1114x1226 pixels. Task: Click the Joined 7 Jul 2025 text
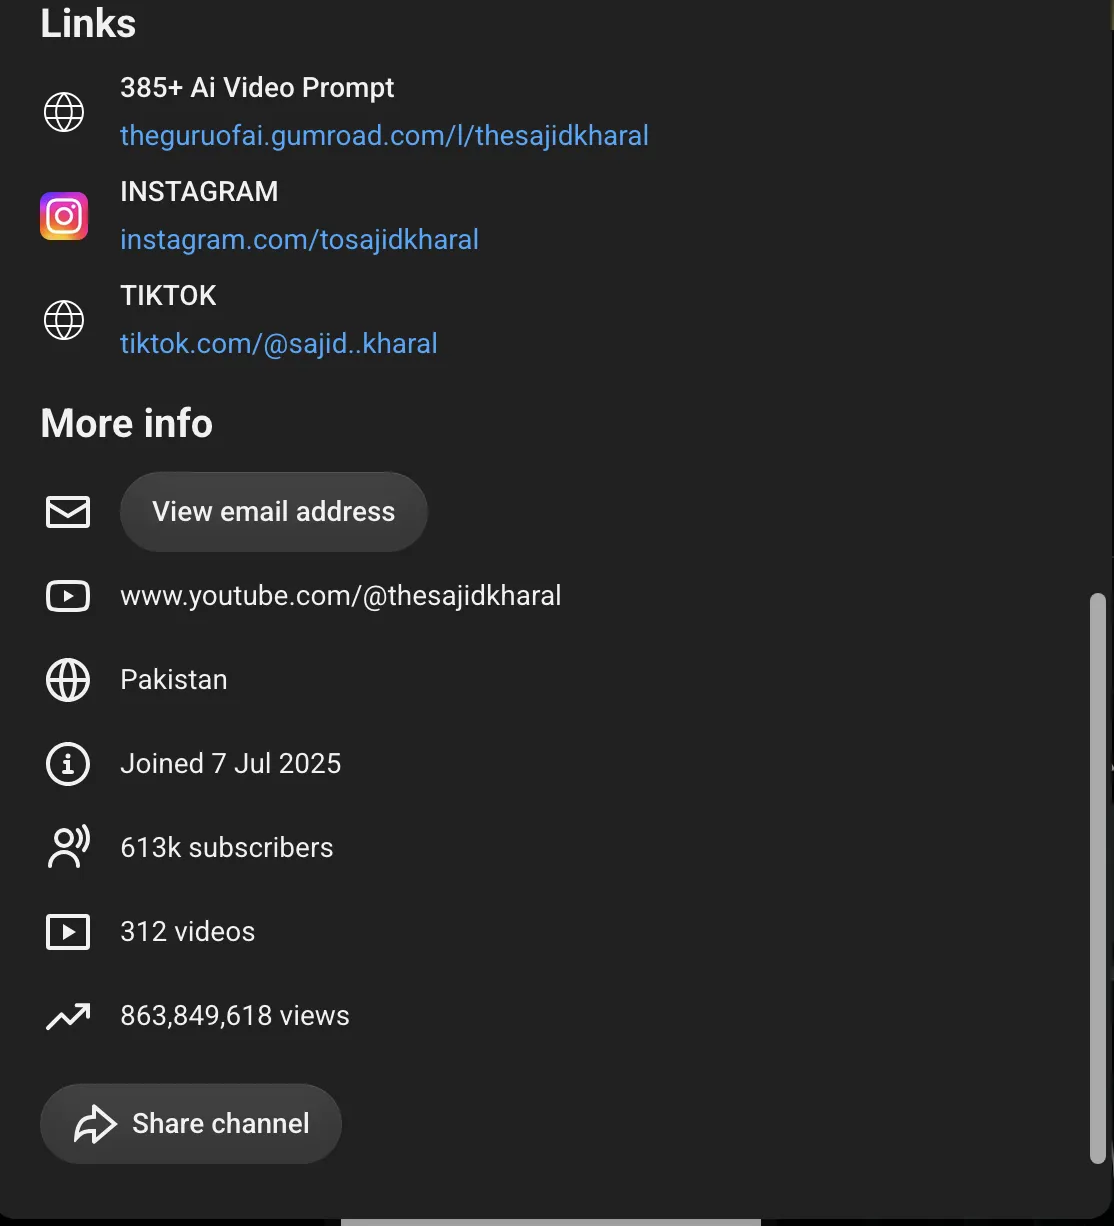coord(231,764)
